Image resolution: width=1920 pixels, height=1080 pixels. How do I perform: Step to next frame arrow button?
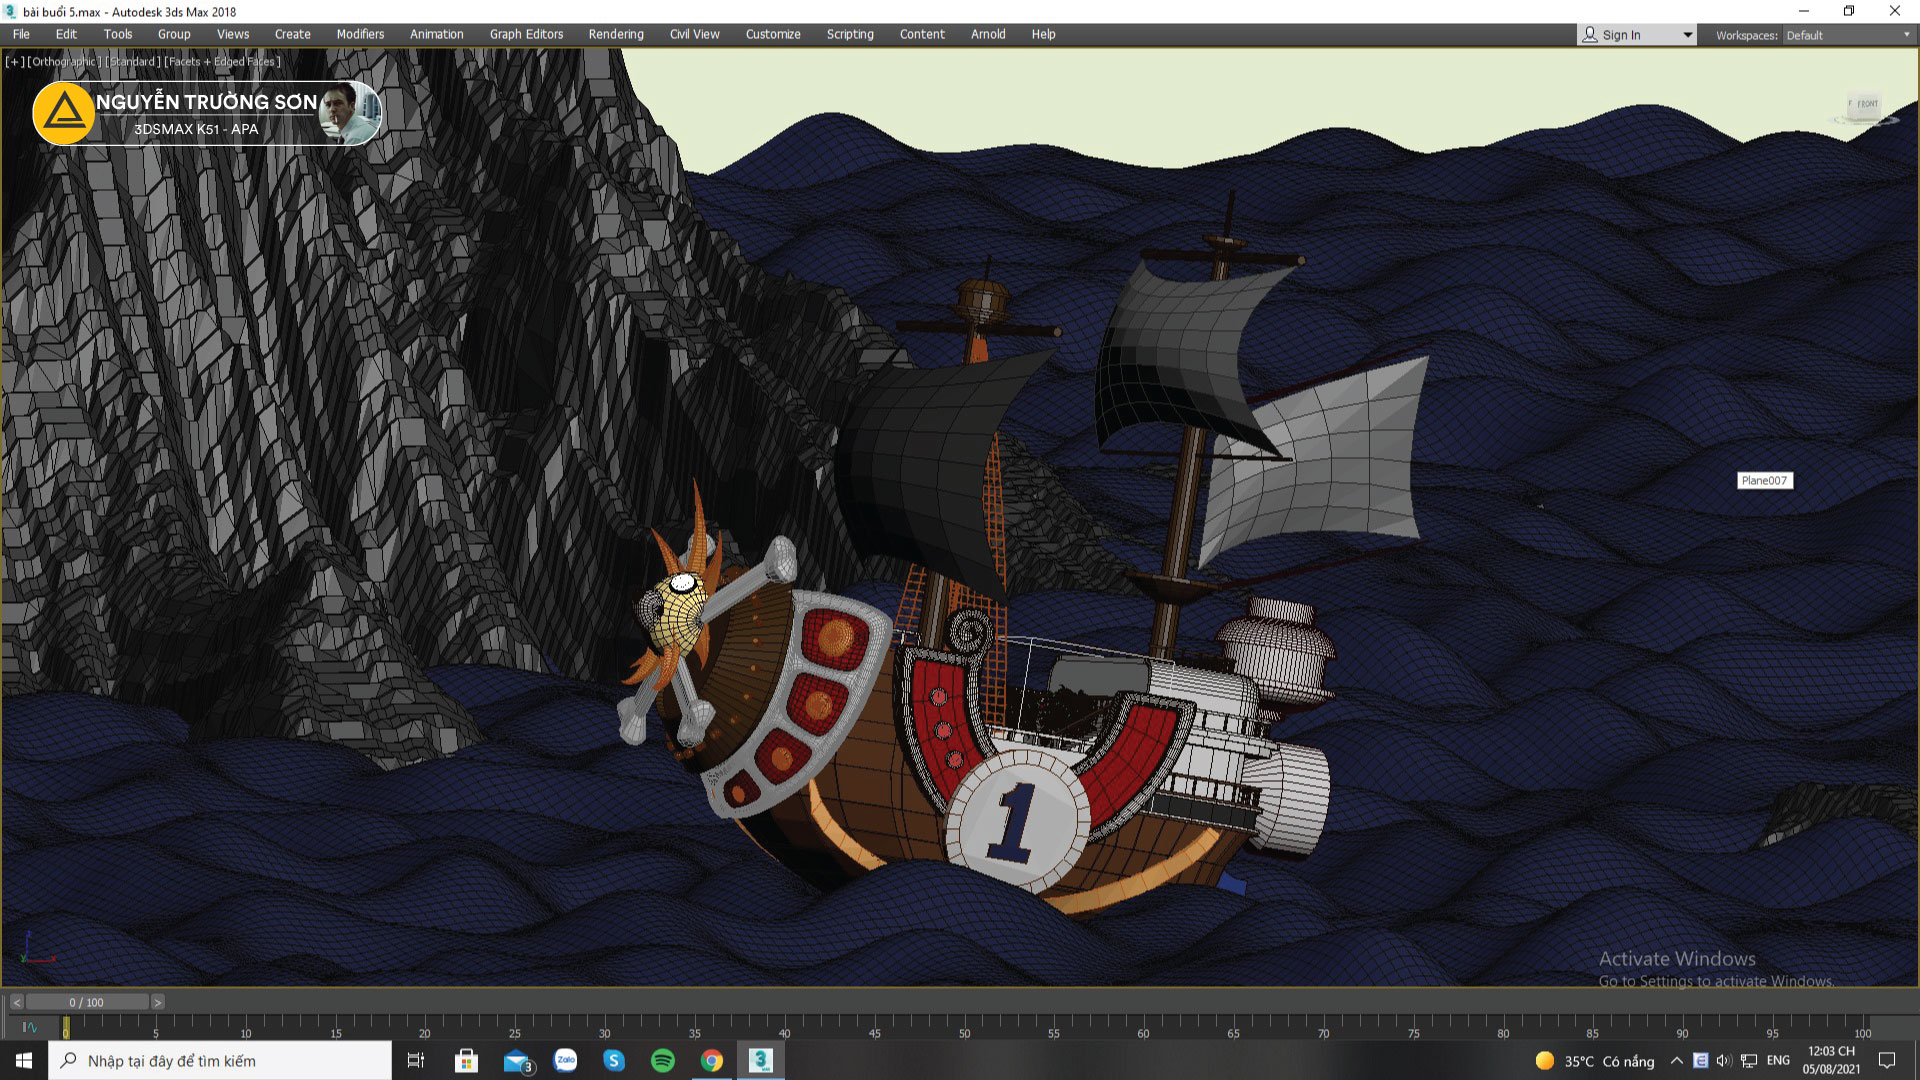point(158,1002)
